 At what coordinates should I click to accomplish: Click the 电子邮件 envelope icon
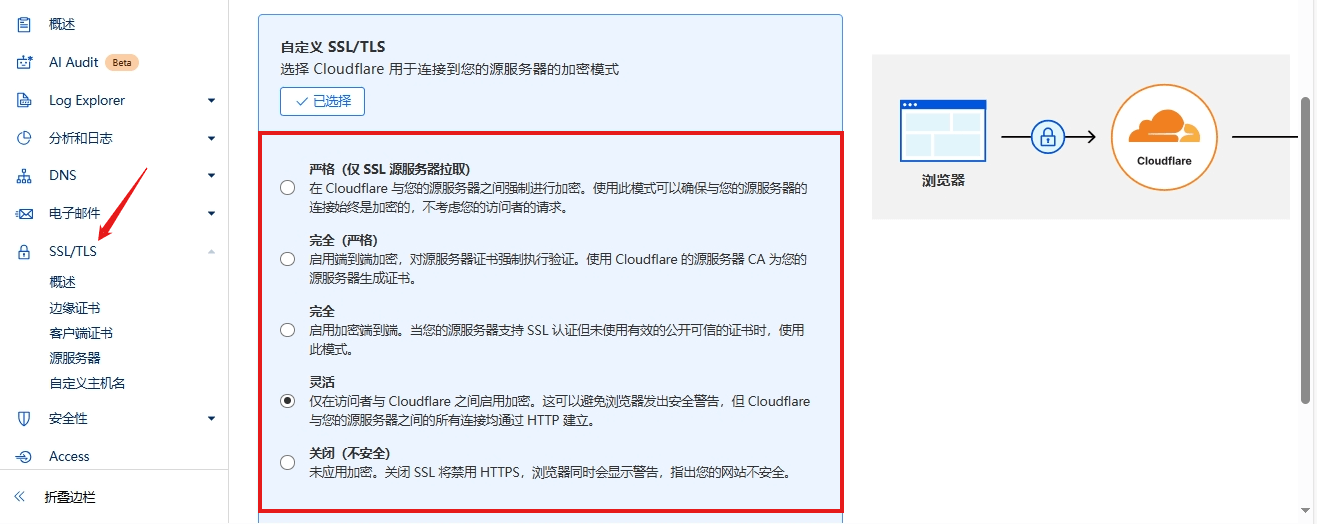[x=25, y=214]
